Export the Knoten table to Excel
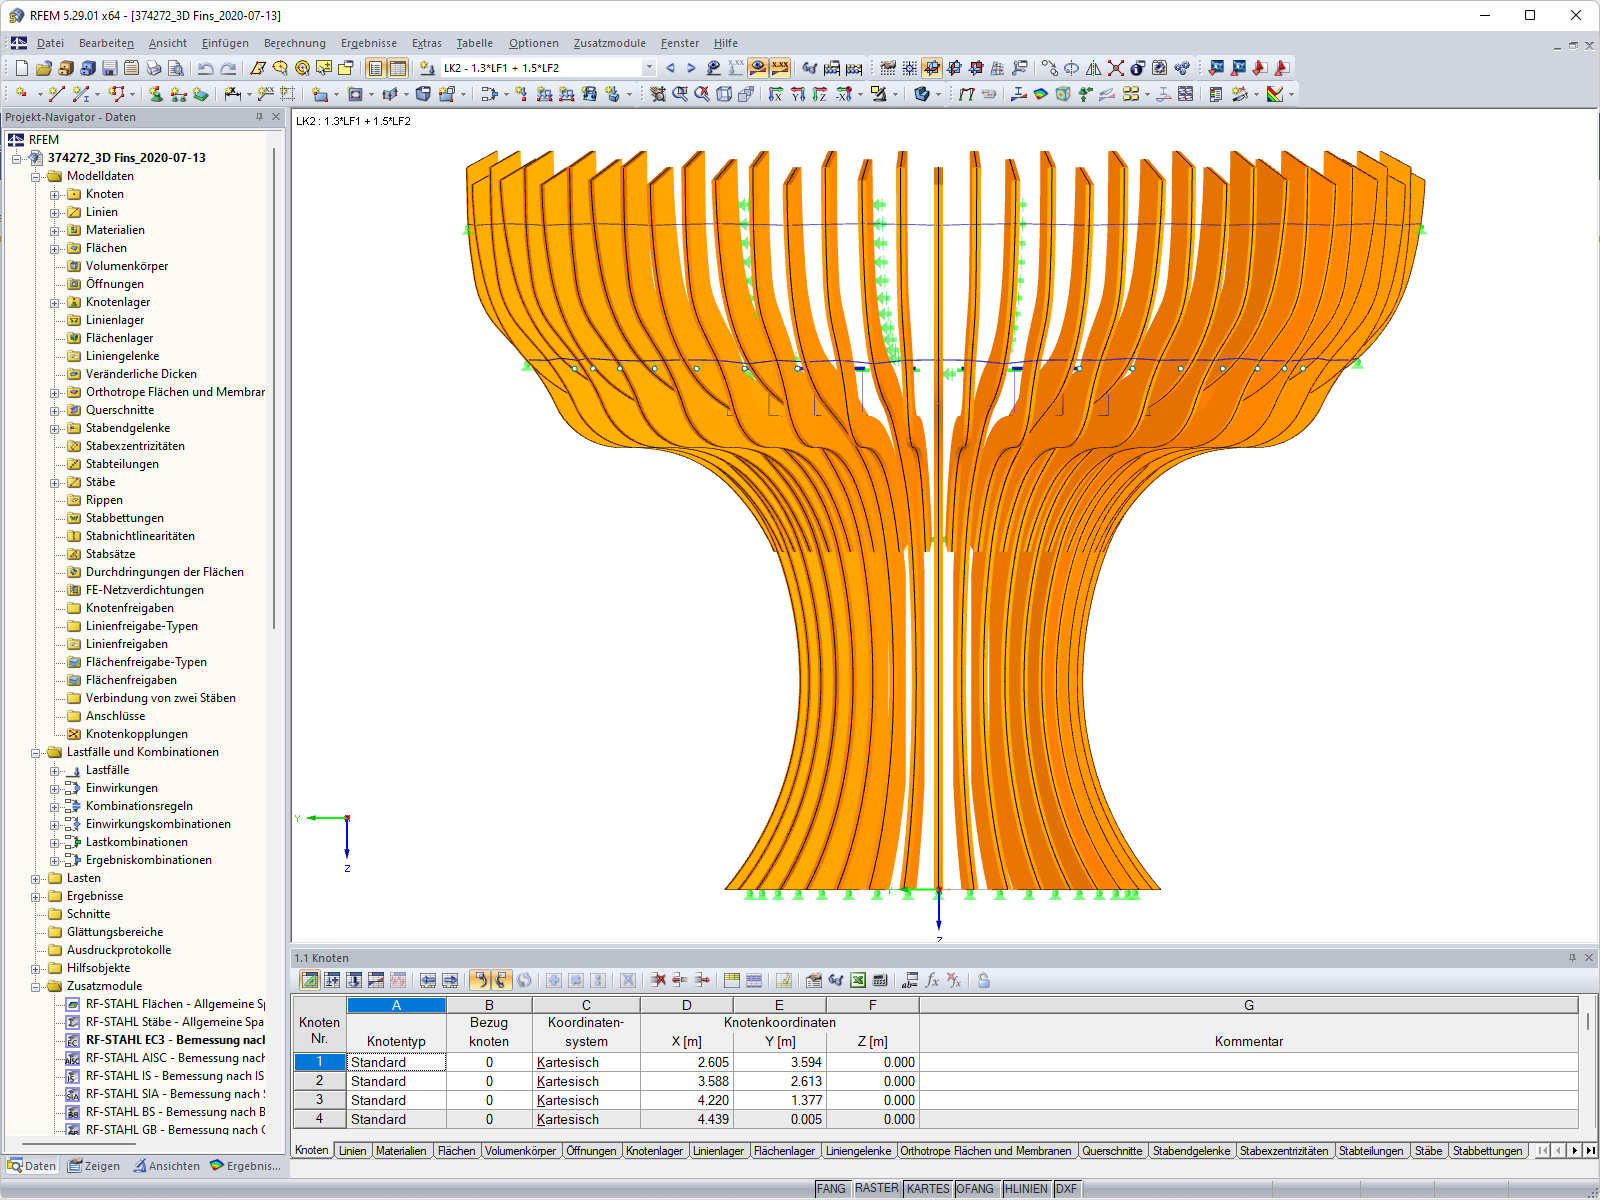This screenshot has width=1600, height=1200. click(x=858, y=981)
